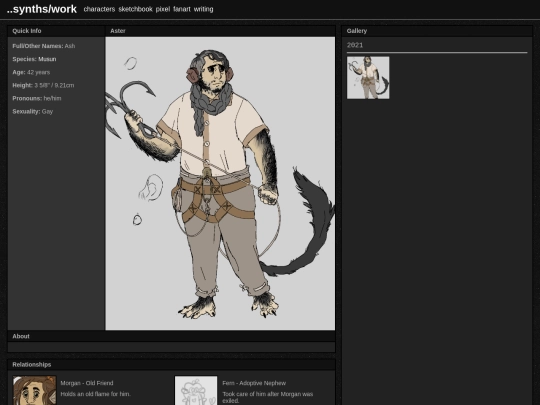The image size is (540, 405).
Task: Select the 'Full/Other Names: Ash' line
Action: (44, 46)
